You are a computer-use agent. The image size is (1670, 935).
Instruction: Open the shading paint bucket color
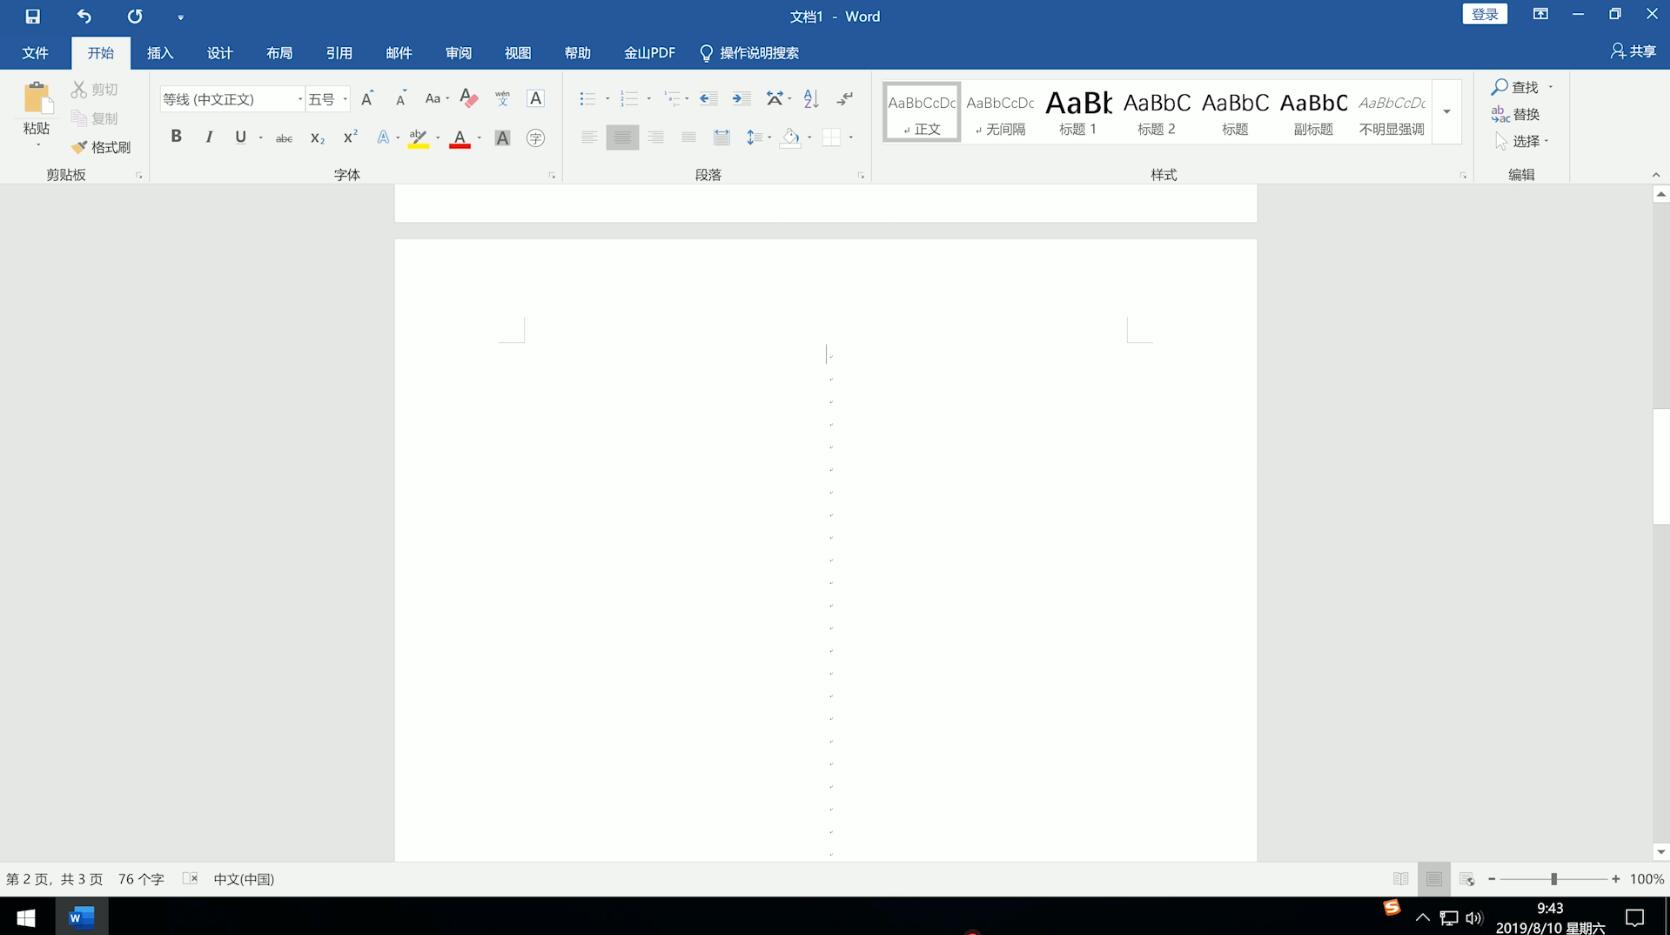(790, 137)
